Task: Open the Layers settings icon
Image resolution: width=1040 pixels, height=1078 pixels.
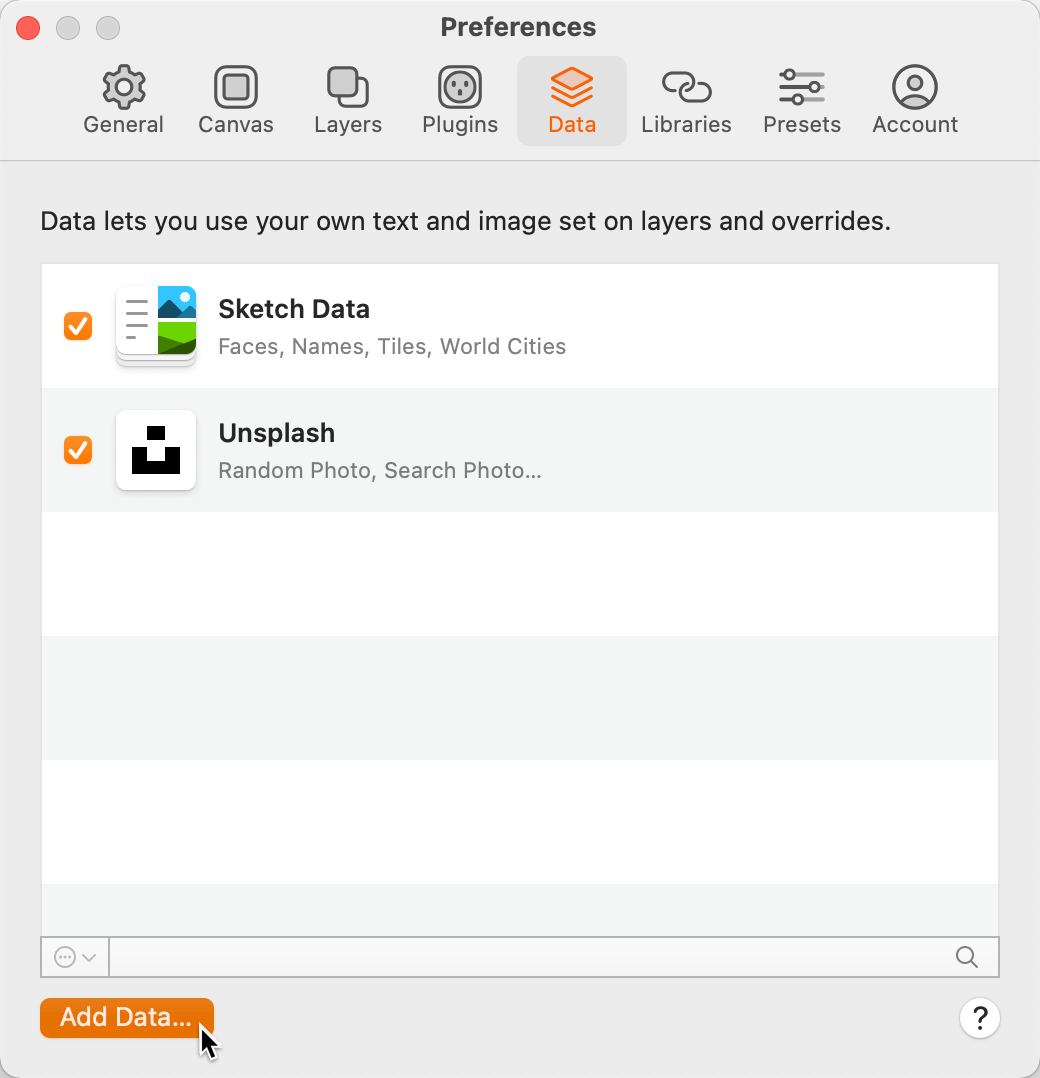Action: (347, 88)
